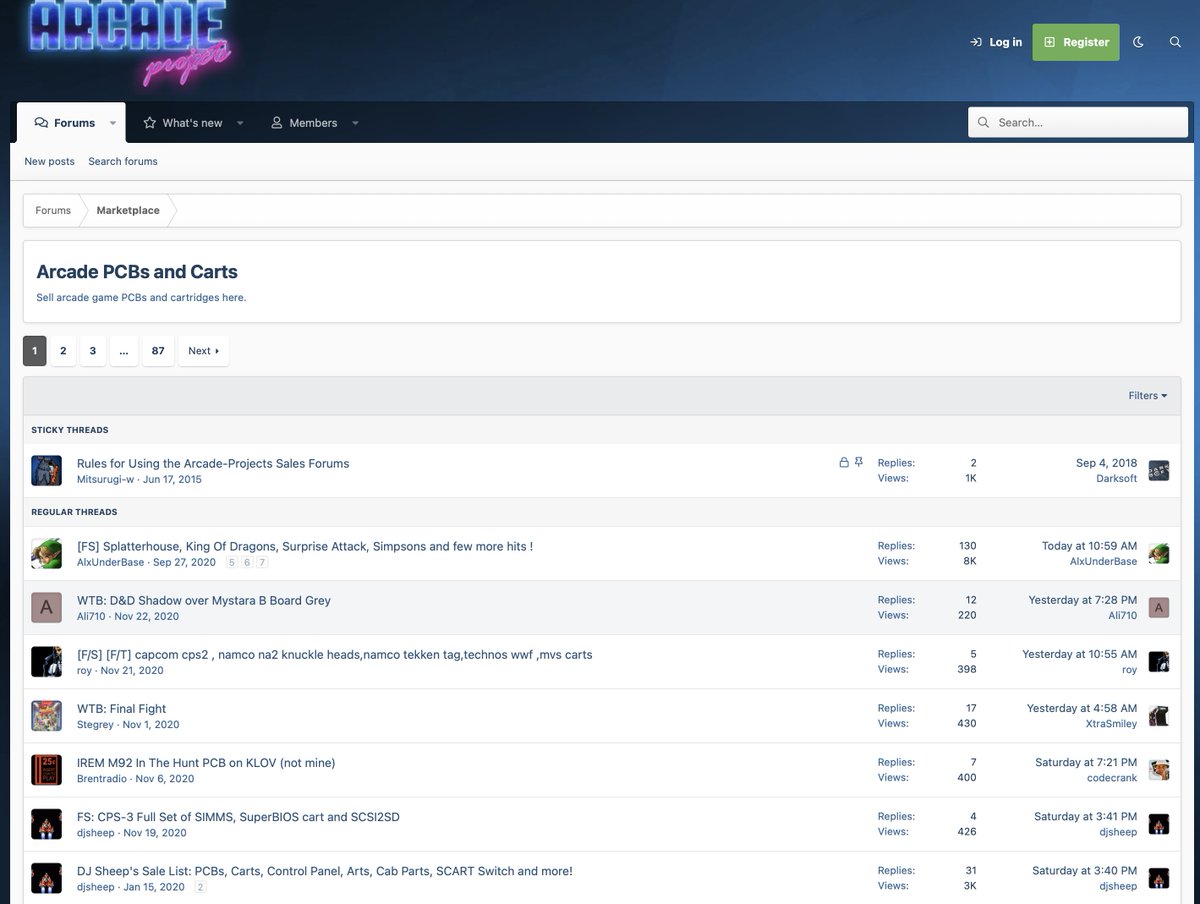
Task: Open roy's last-poster avatar
Action: 1159,662
